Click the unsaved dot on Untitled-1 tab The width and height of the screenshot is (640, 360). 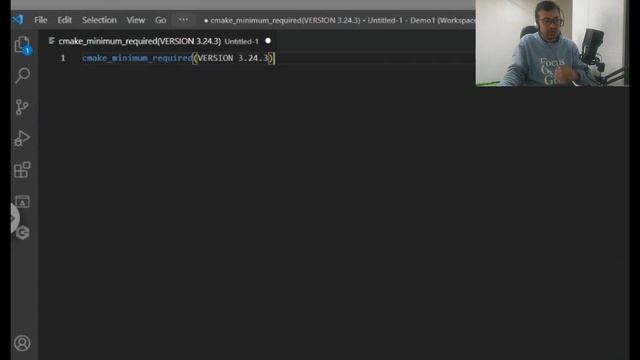[x=268, y=41]
